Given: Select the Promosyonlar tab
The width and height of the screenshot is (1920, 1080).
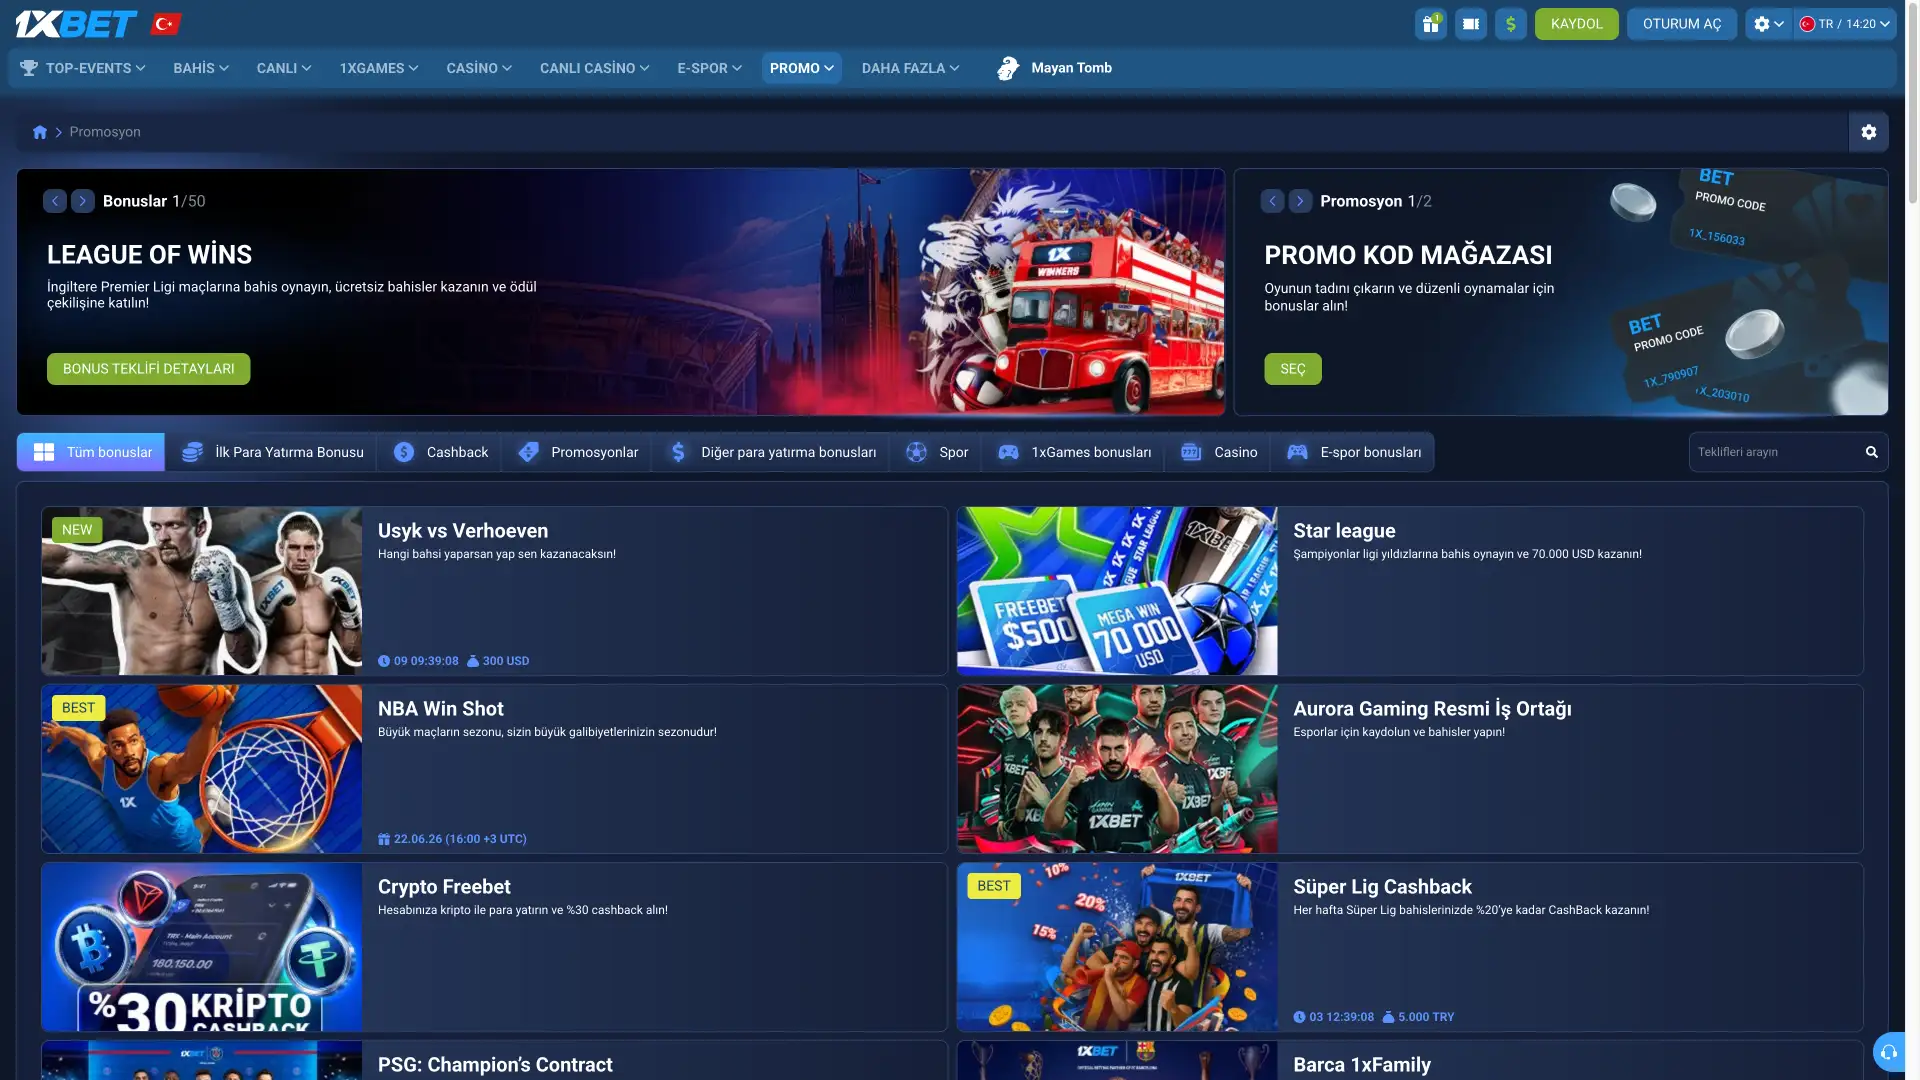Looking at the screenshot, I should [x=577, y=452].
